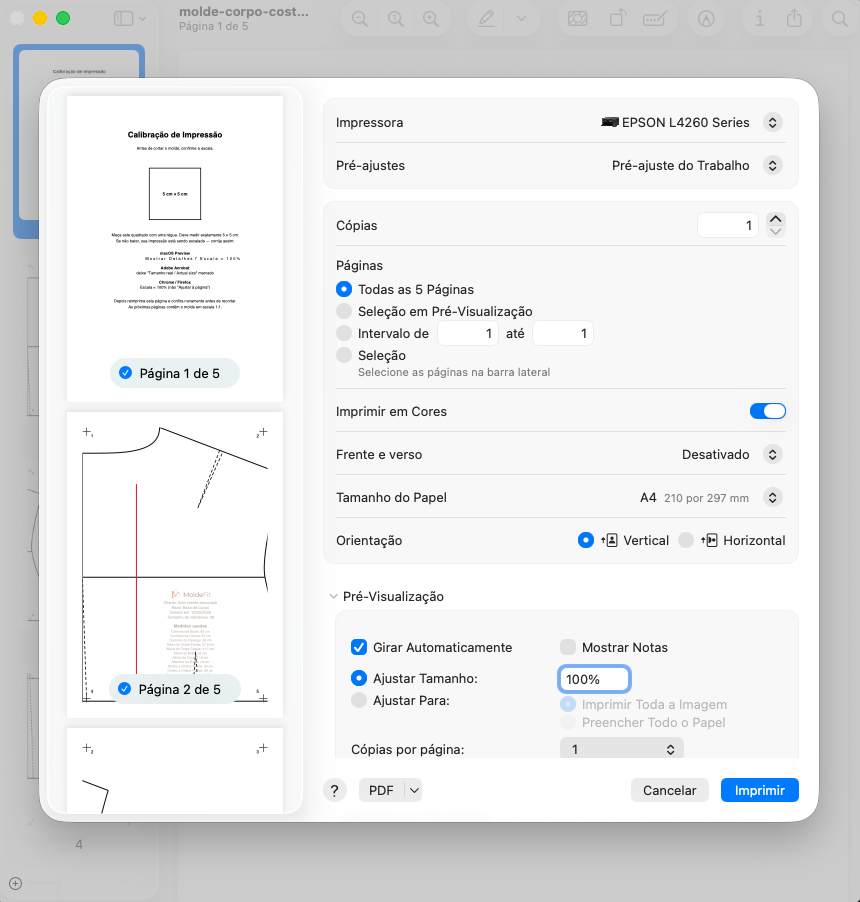Click the redact tool icon in Preview toolbar
This screenshot has width=860, height=902.
578,19
